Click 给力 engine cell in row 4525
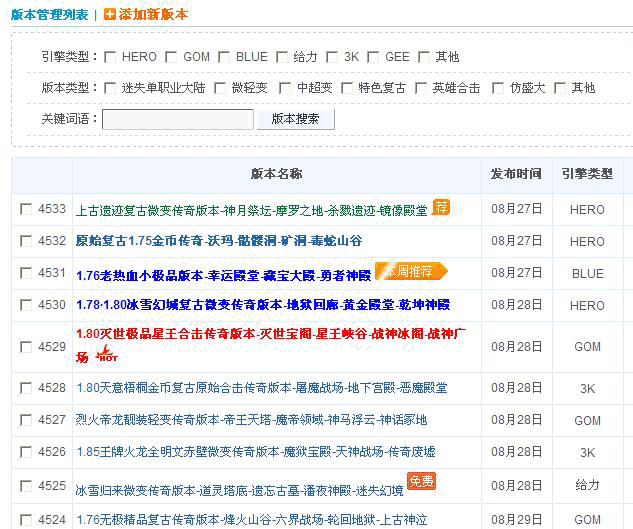This screenshot has height=529, width=633. point(587,485)
